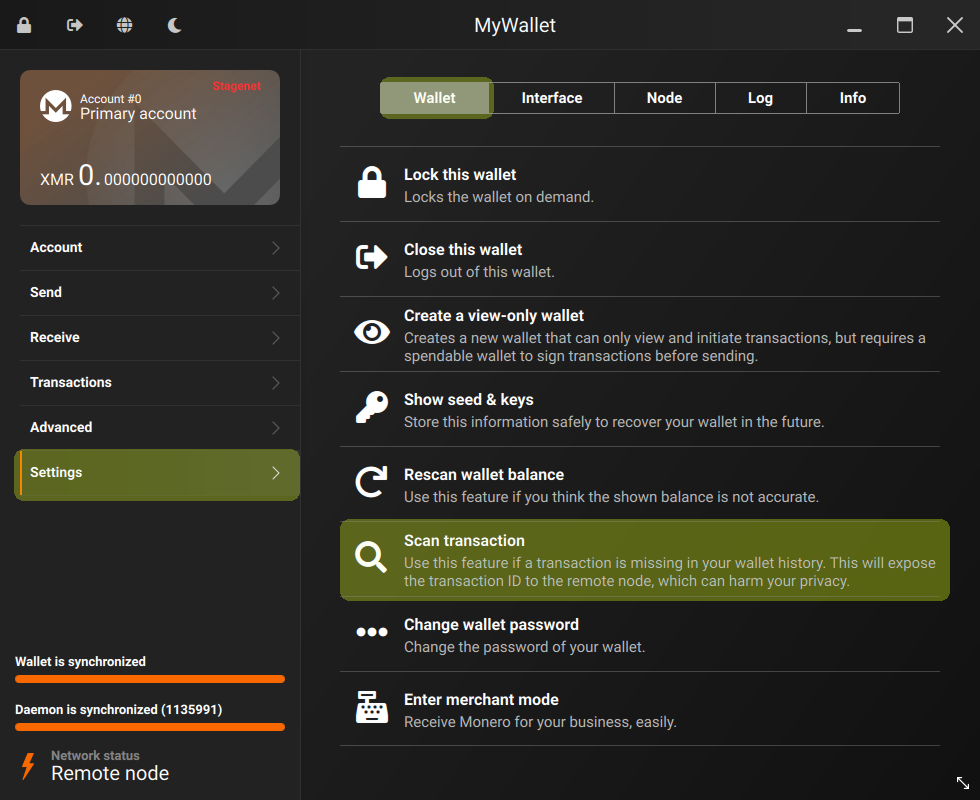Select the eye icon for view-only wallet
Image resolution: width=980 pixels, height=800 pixels.
click(371, 332)
